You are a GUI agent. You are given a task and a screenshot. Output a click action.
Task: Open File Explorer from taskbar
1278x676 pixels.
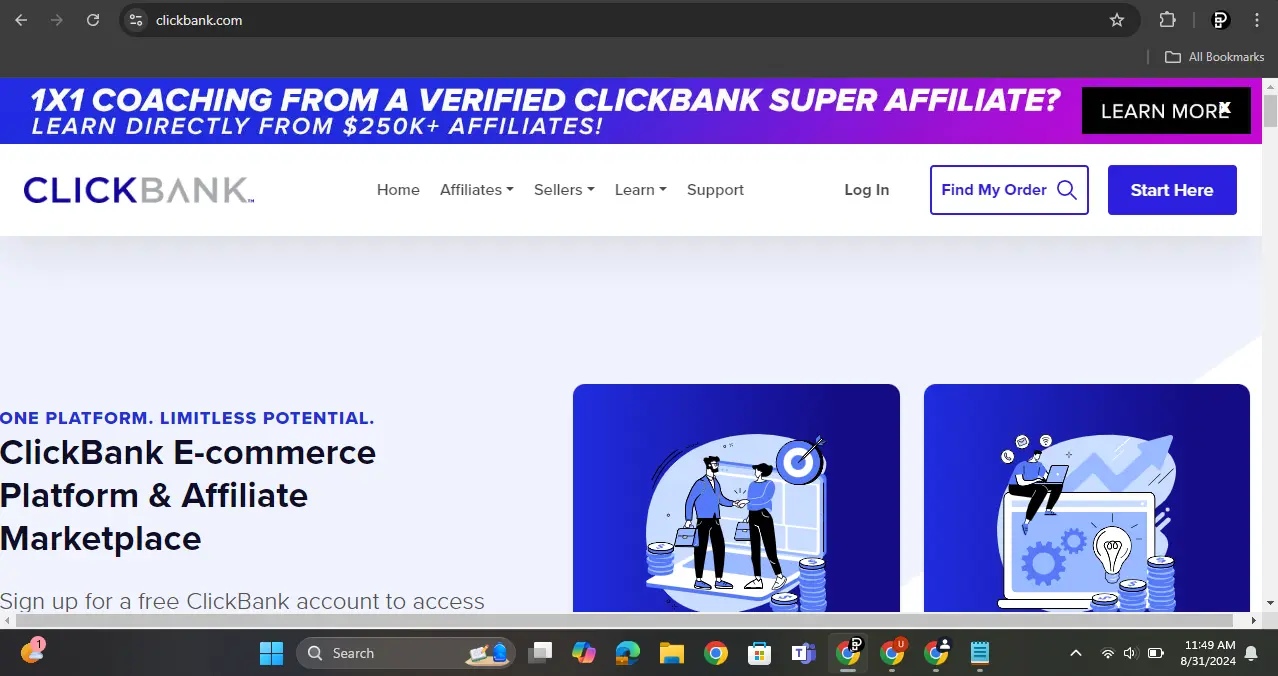(x=671, y=653)
